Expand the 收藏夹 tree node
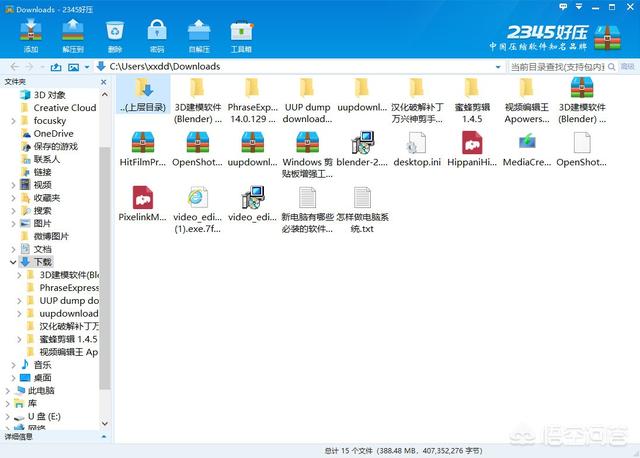Screen dimensions: 640x458 13,198
